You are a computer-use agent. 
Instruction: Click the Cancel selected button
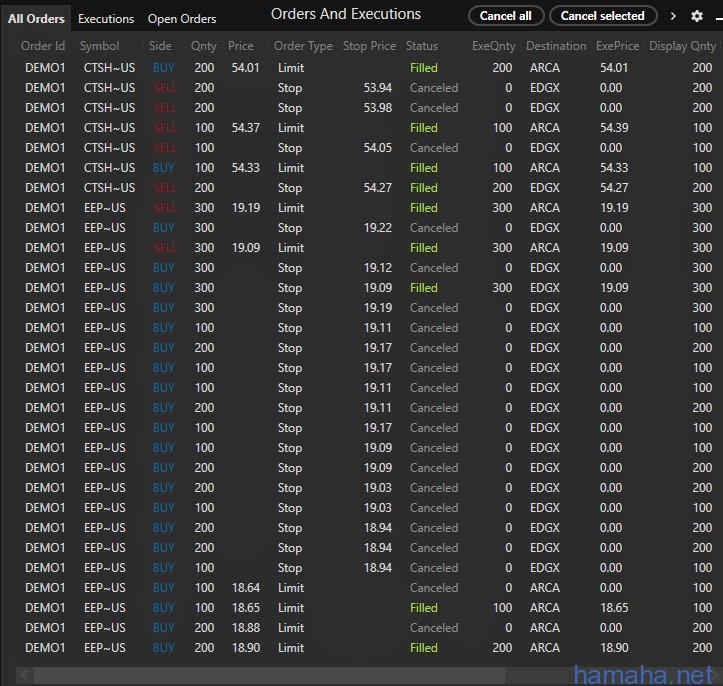(602, 16)
